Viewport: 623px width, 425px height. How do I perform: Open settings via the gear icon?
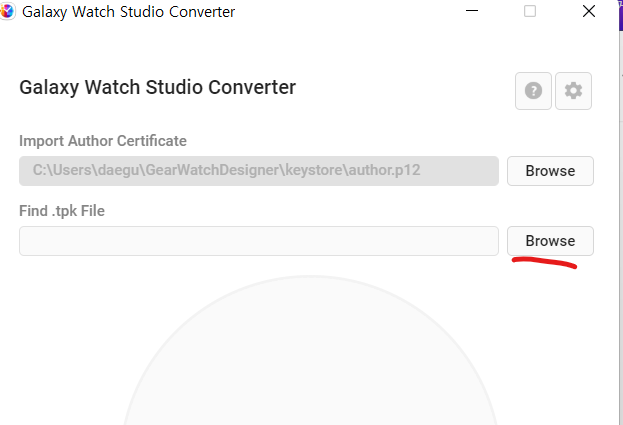(573, 91)
